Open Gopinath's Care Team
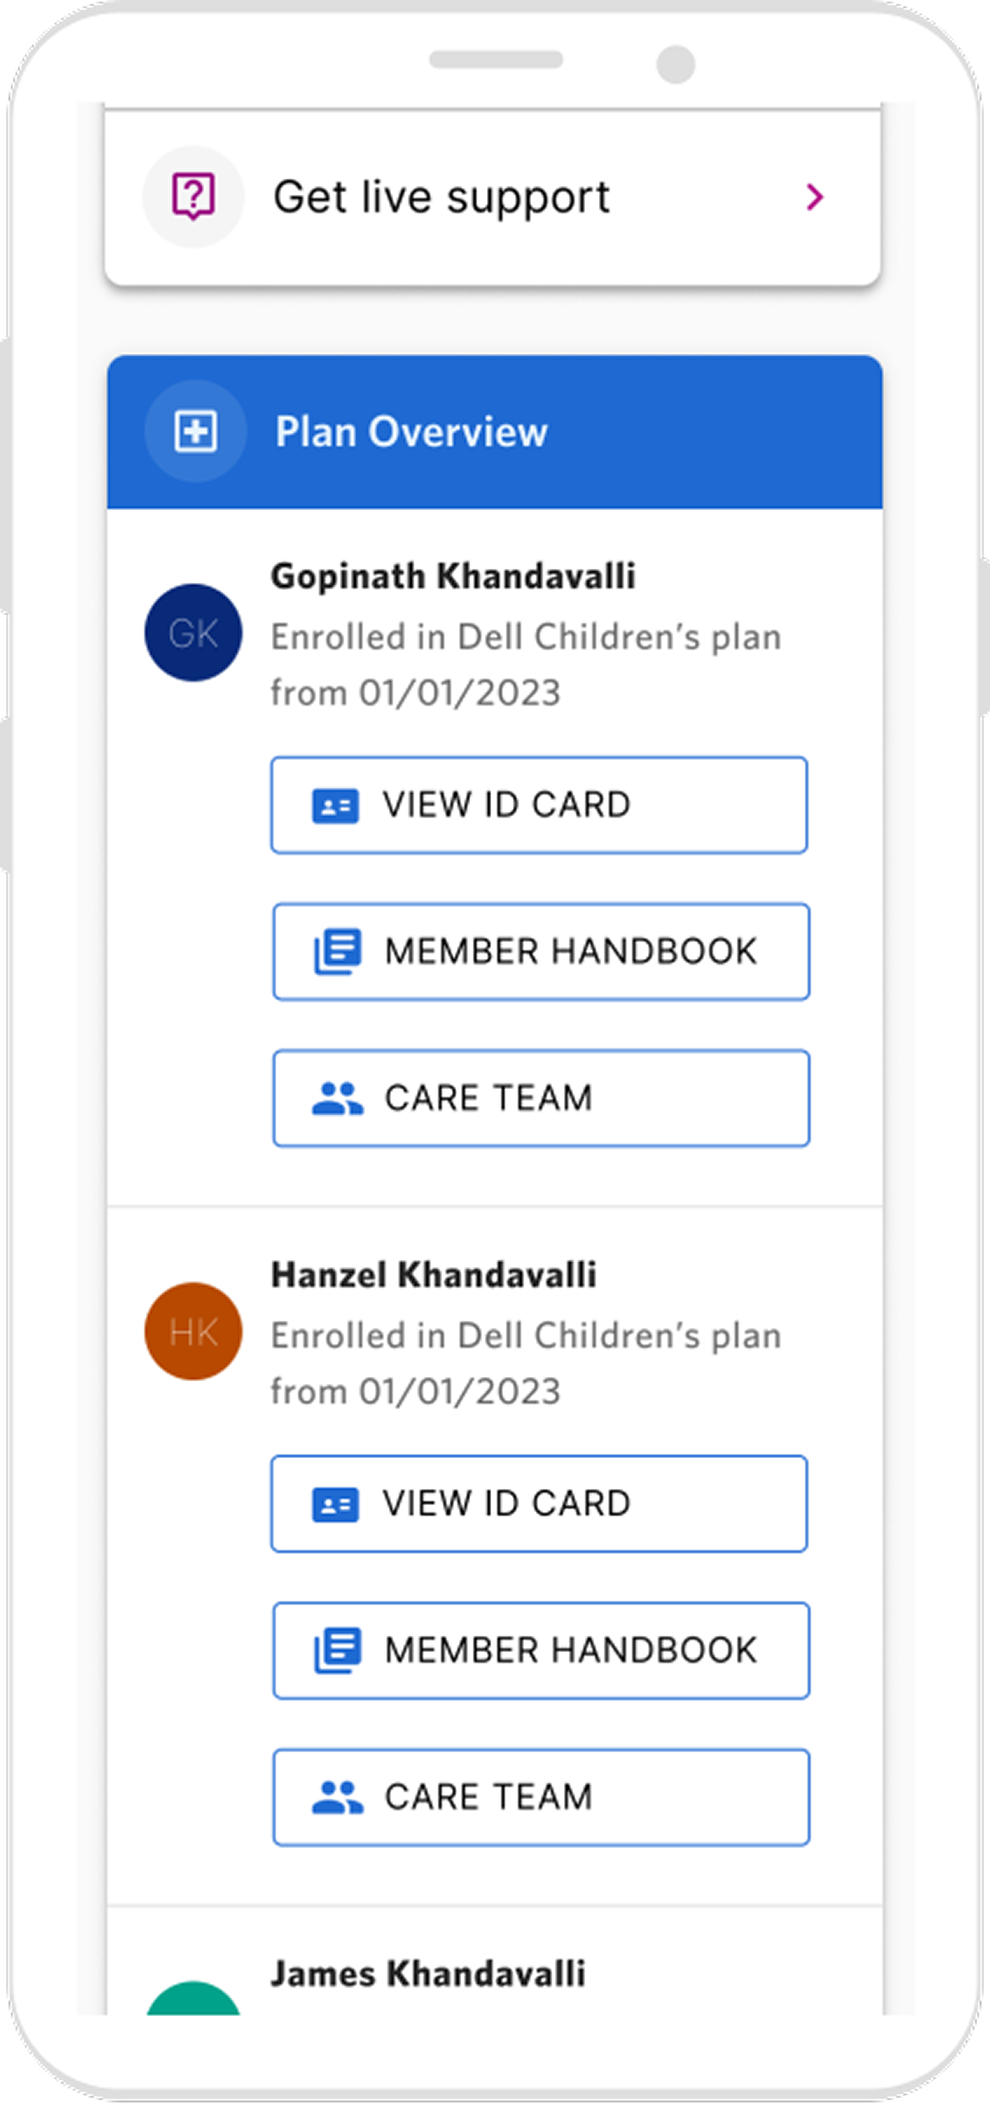 tap(539, 1097)
